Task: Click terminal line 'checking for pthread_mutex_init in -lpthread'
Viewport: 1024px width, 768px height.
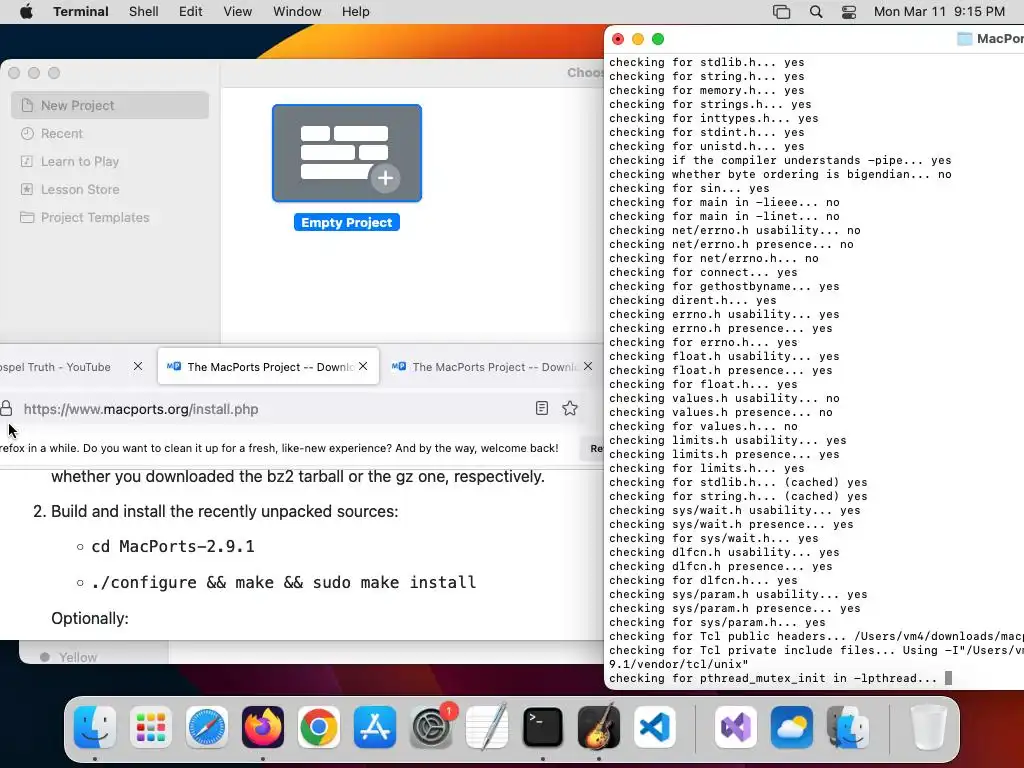Action: tap(773, 678)
